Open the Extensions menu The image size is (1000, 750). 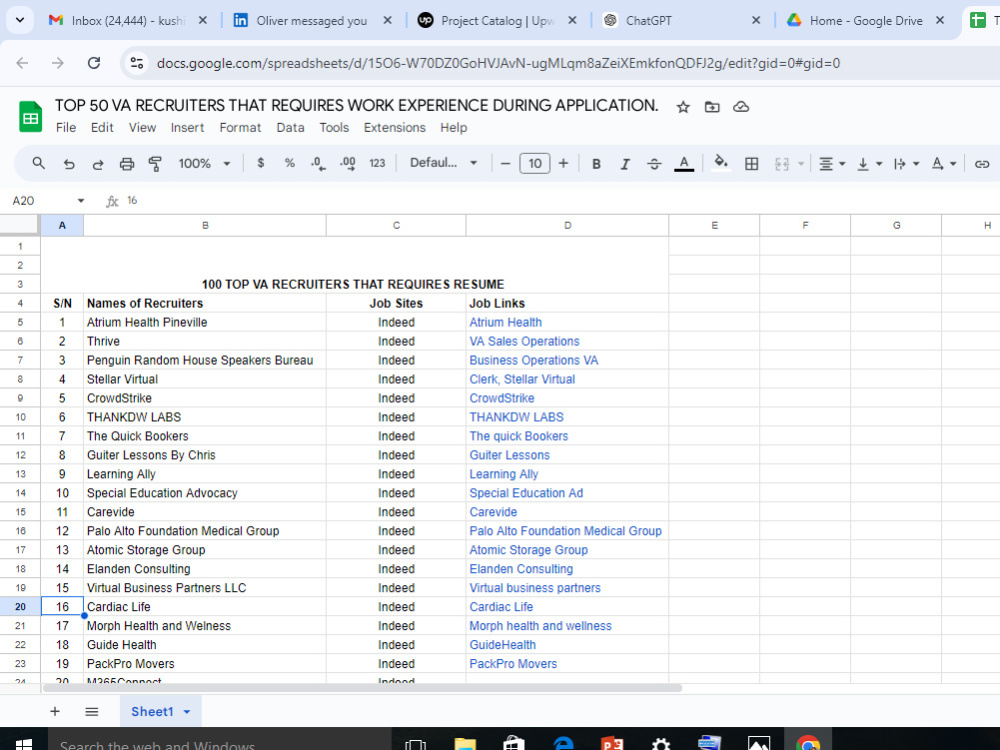(x=394, y=128)
